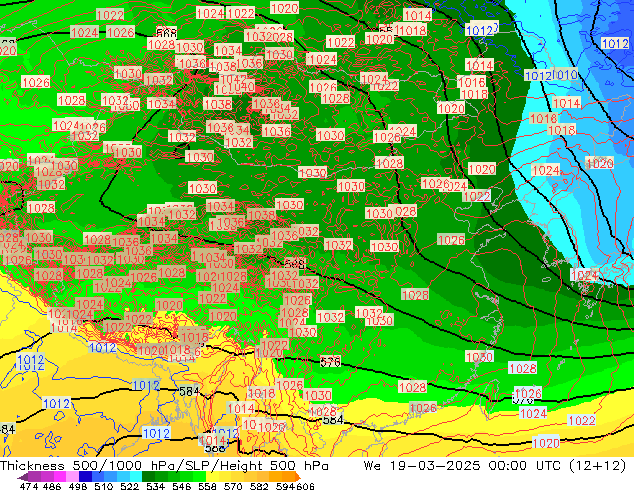Select legend value 486
The height and width of the screenshot is (490, 634).
pyautogui.click(x=52, y=486)
